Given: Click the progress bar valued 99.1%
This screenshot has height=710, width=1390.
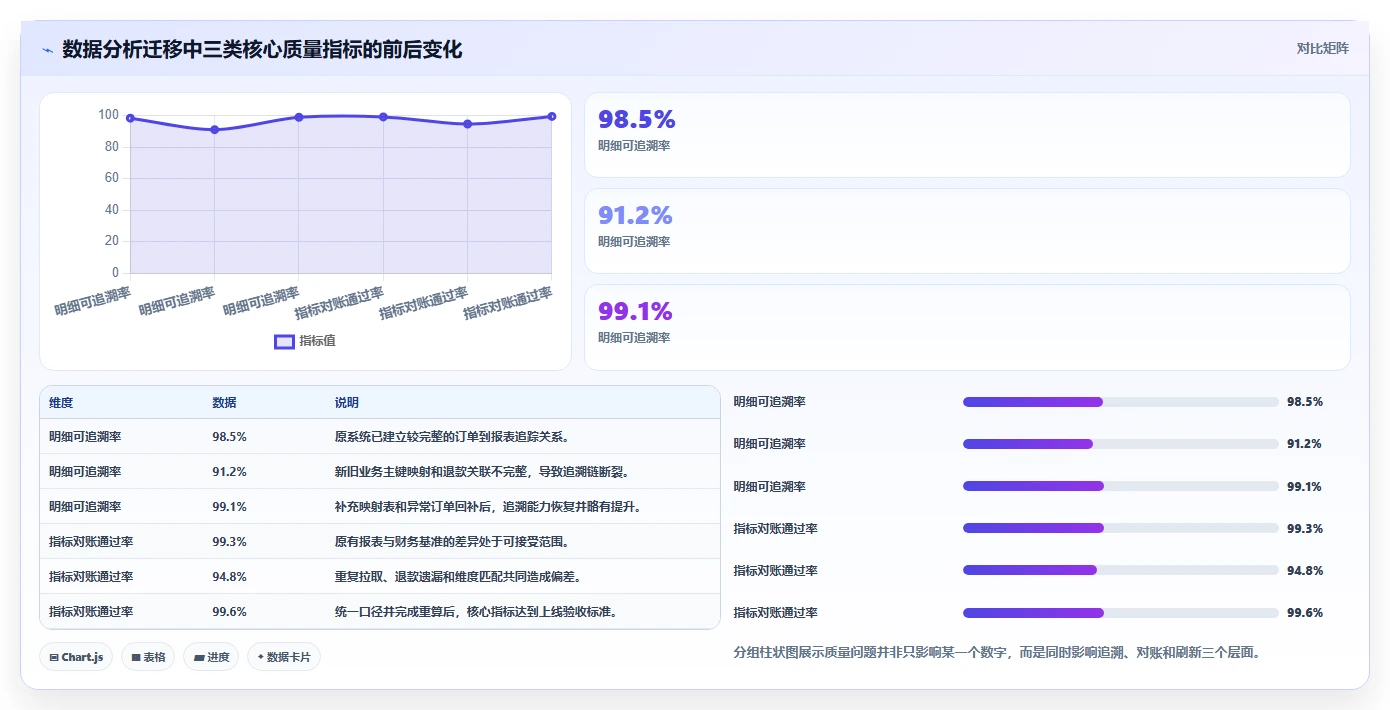Looking at the screenshot, I should click(1120, 486).
